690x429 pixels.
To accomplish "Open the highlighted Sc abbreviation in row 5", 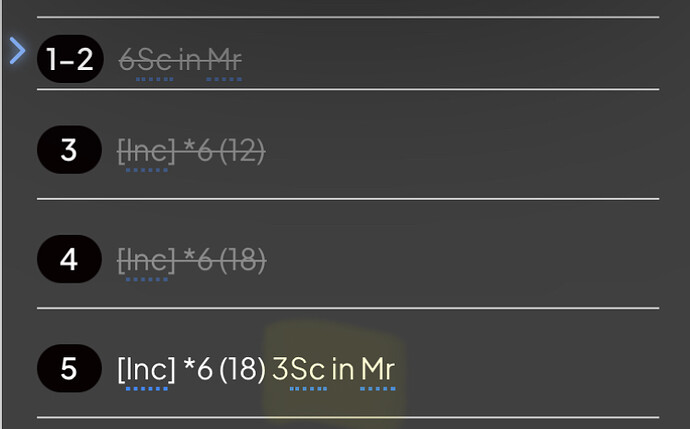I will [308, 369].
